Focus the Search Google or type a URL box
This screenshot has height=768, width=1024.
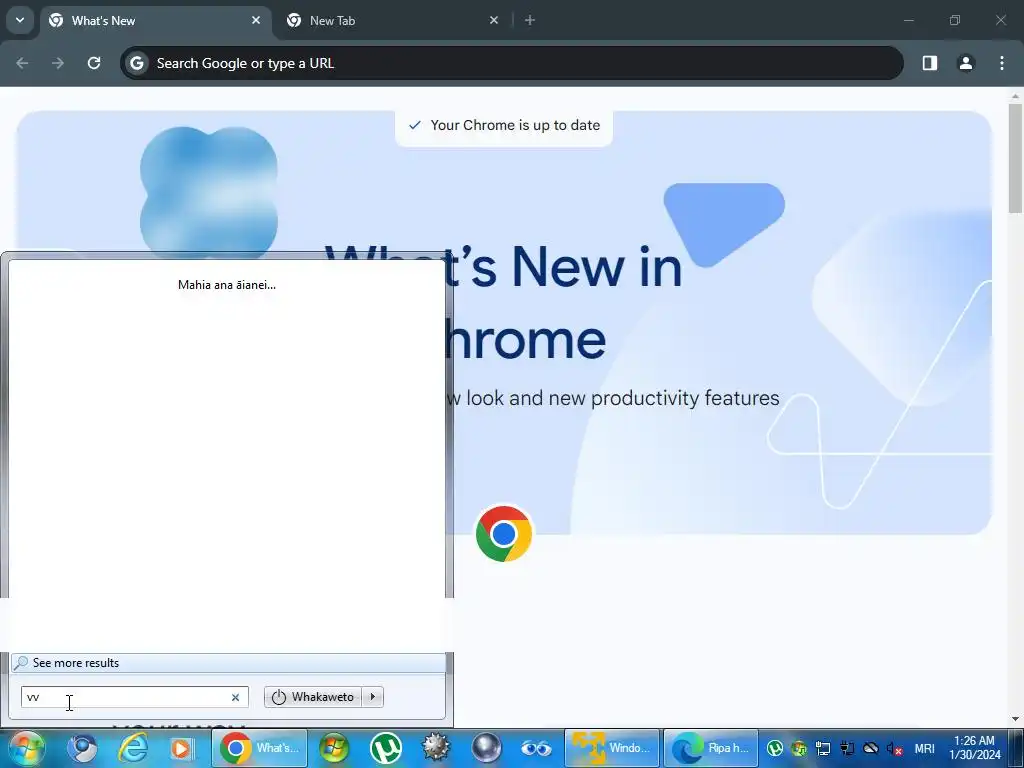click(511, 63)
